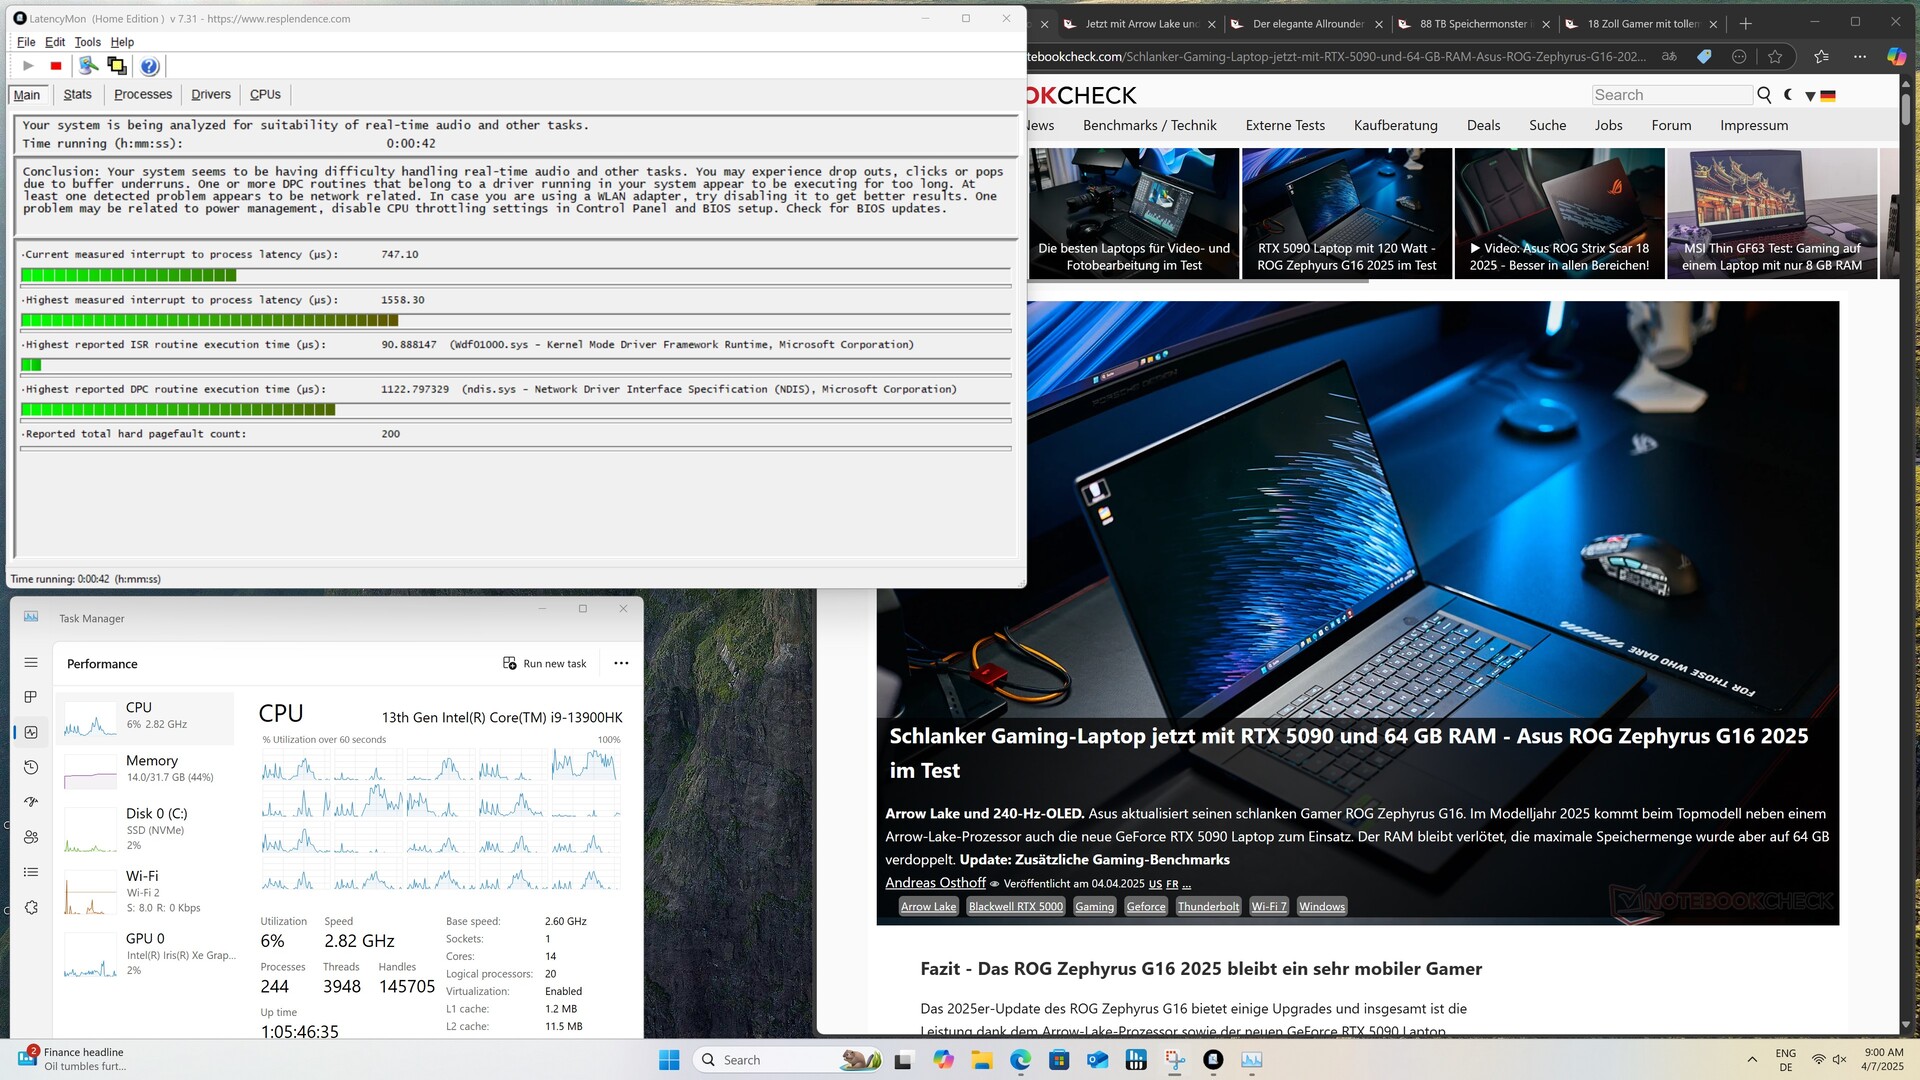This screenshot has height=1080, width=1920.
Task: Click the green start monitoring play icon
Action: coord(28,66)
